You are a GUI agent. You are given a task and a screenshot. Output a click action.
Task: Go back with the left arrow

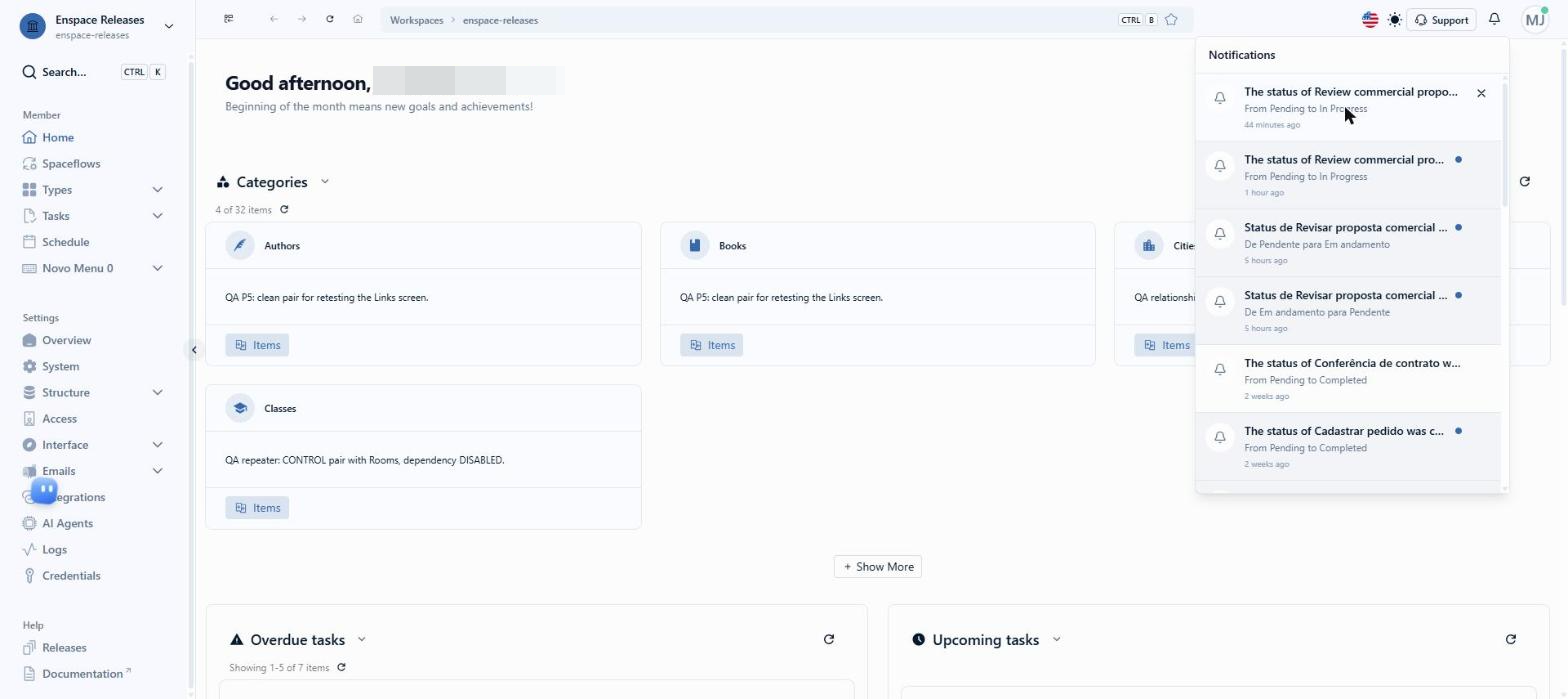273,19
